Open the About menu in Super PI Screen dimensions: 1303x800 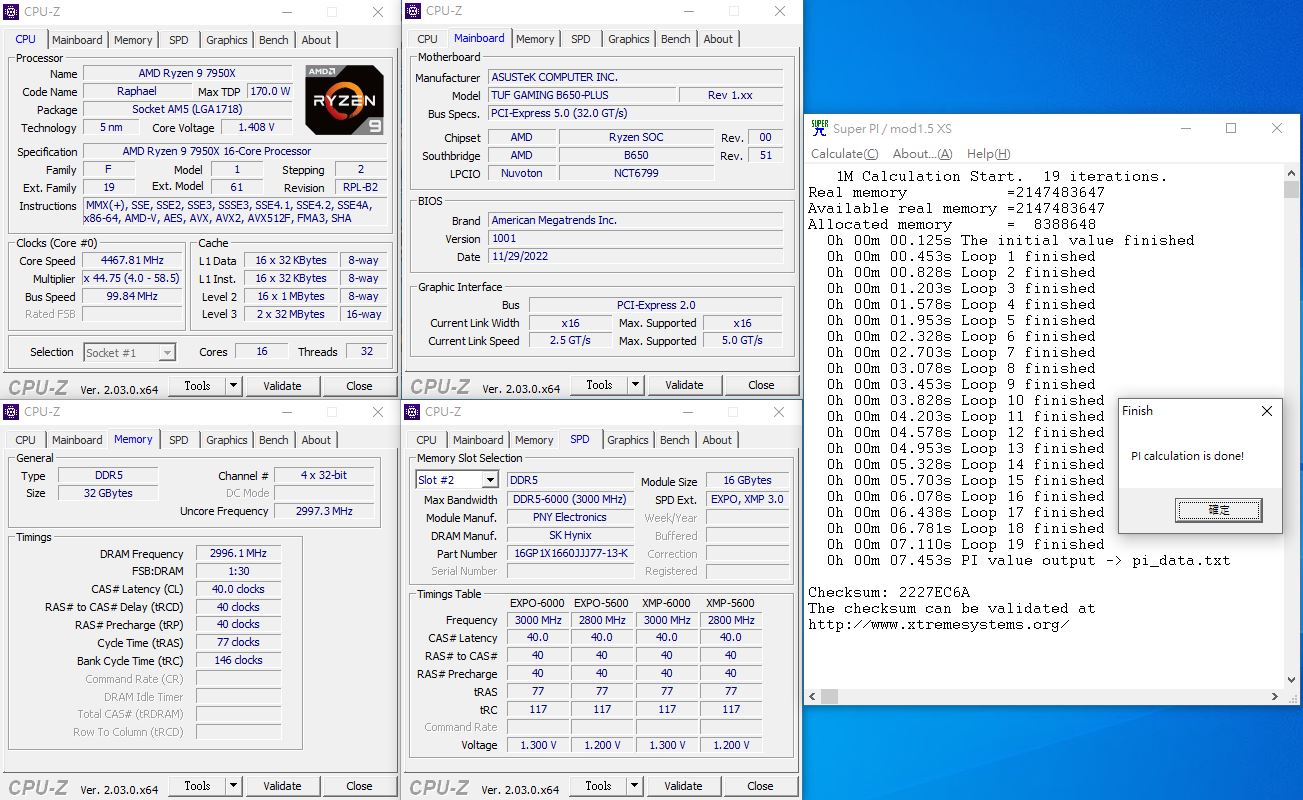[922, 154]
